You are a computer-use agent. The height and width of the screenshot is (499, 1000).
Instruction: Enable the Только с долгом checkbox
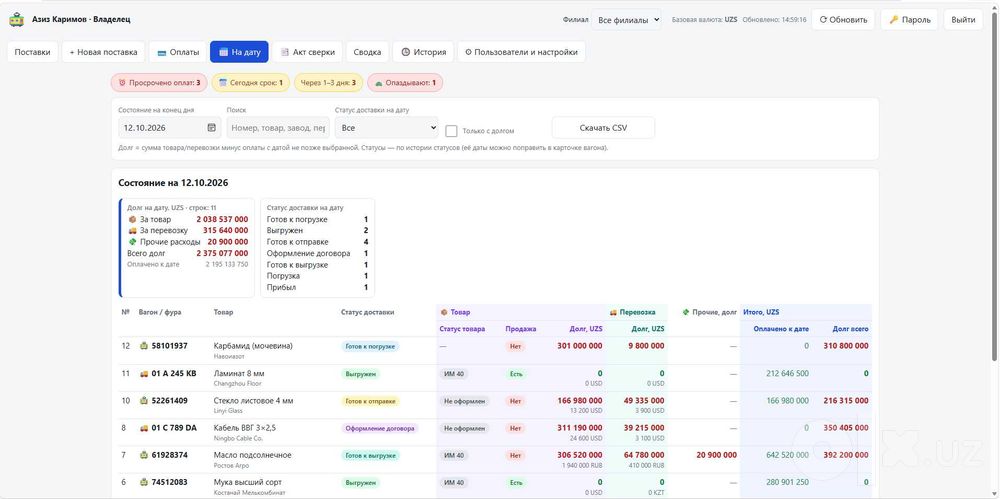pos(451,131)
